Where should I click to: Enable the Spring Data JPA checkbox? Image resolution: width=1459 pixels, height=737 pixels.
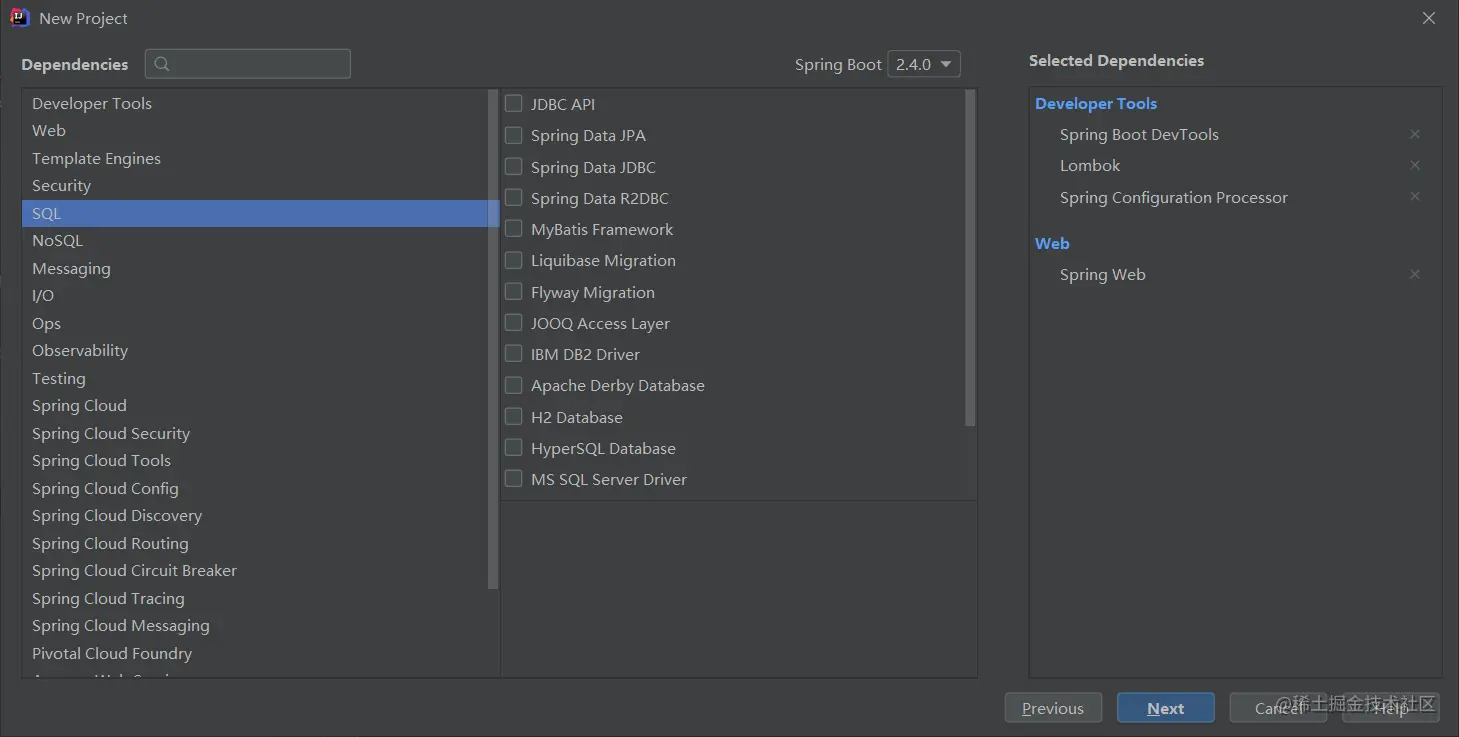514,135
